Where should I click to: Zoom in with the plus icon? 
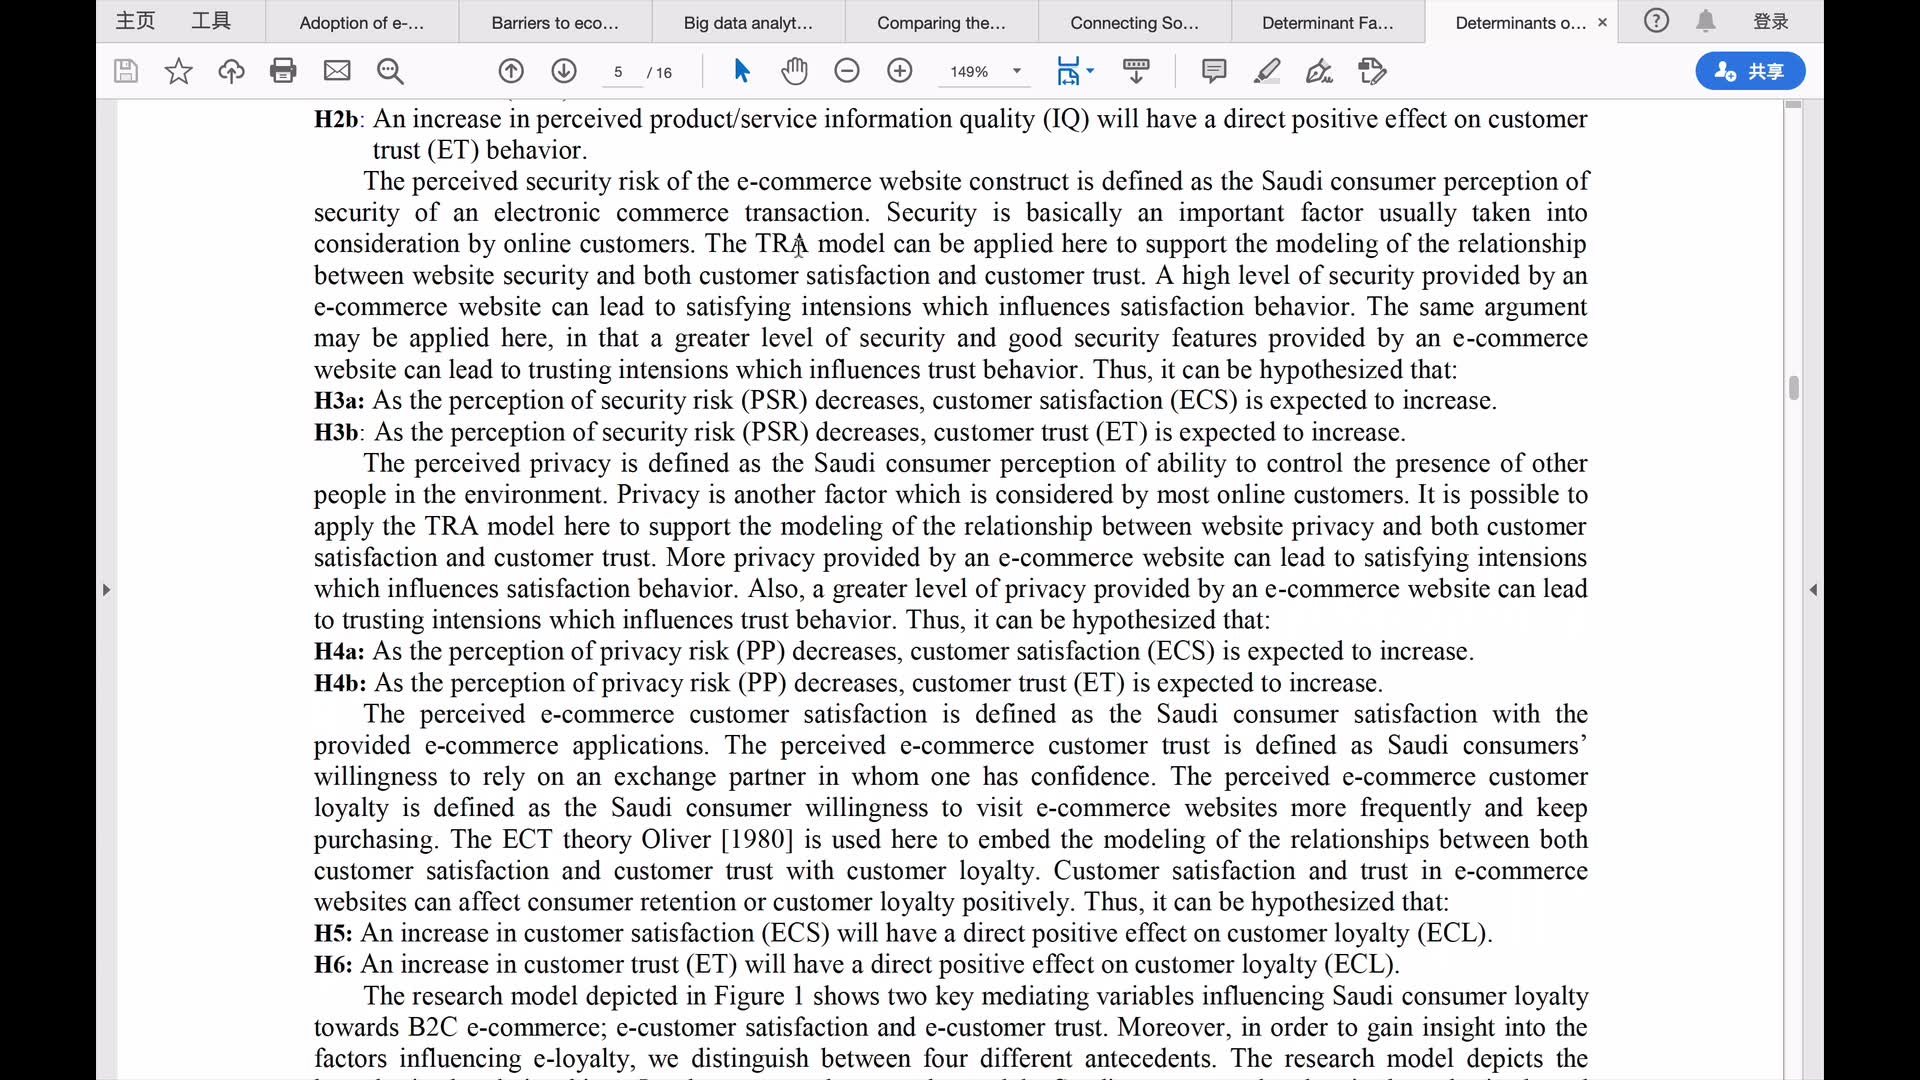coord(900,71)
